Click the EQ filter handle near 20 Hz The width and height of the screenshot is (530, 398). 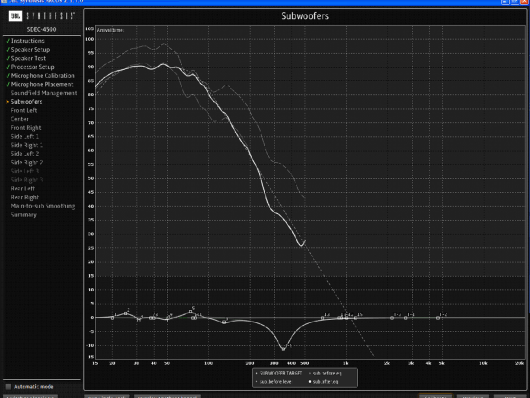pos(113,318)
